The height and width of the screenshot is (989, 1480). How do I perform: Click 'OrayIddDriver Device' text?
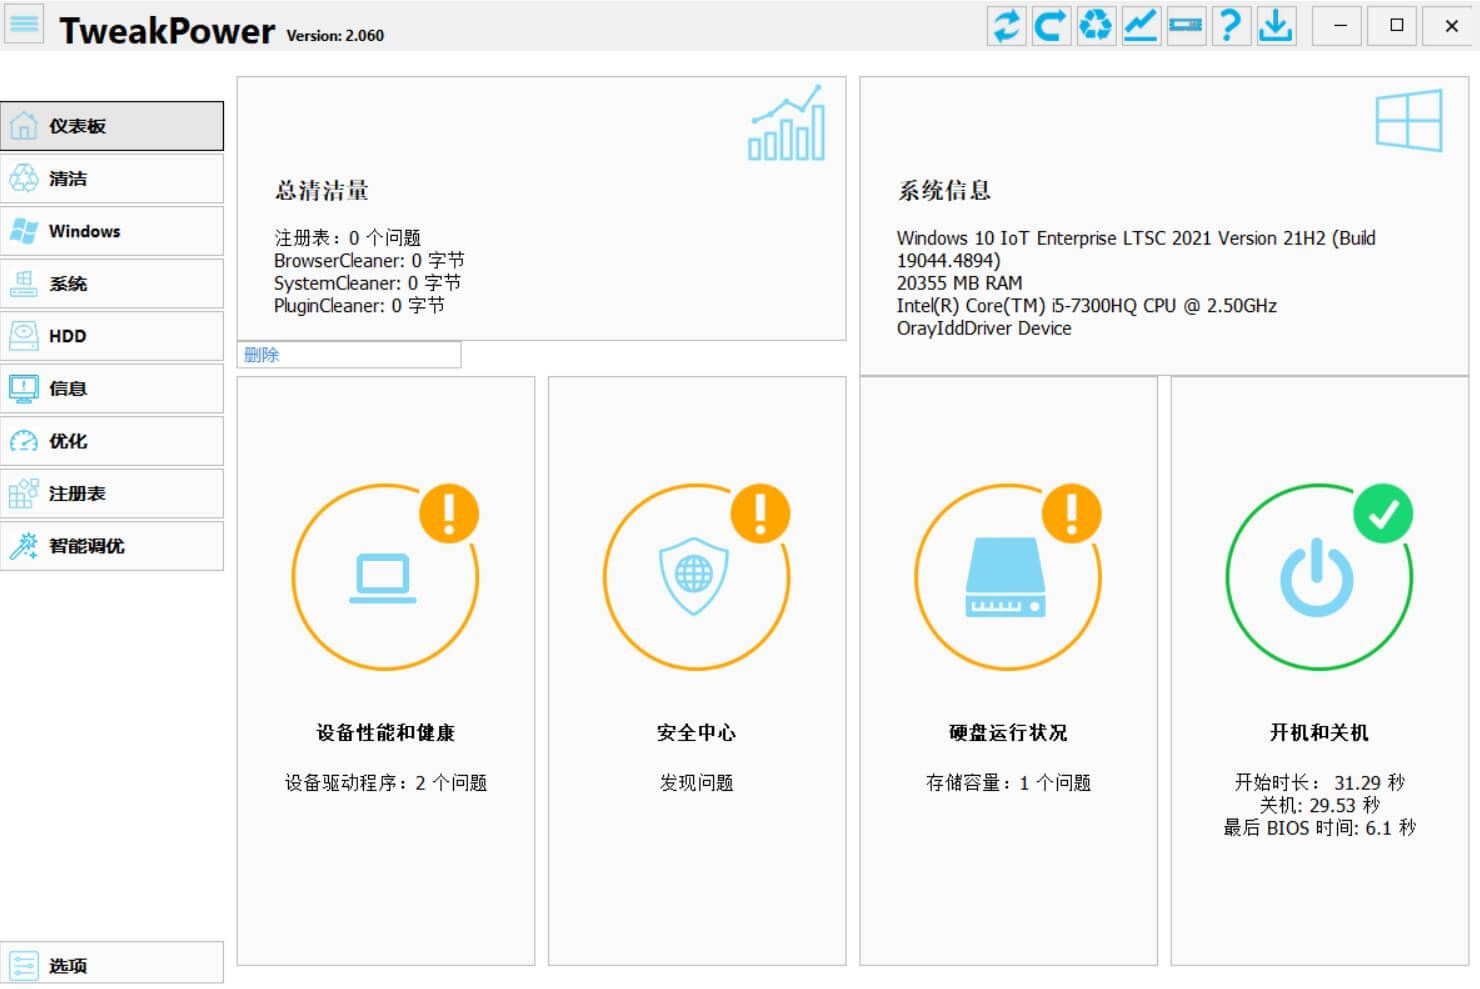(x=984, y=328)
